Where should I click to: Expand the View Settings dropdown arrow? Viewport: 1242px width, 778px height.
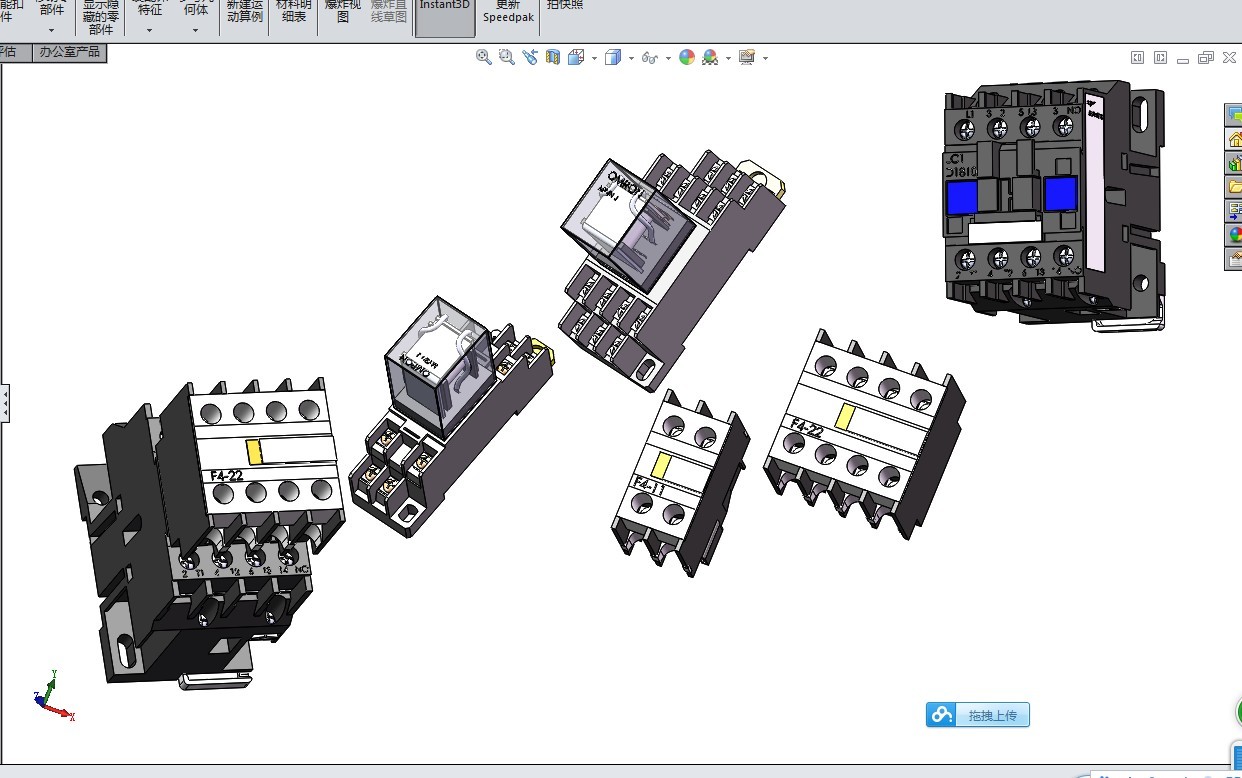click(x=765, y=59)
